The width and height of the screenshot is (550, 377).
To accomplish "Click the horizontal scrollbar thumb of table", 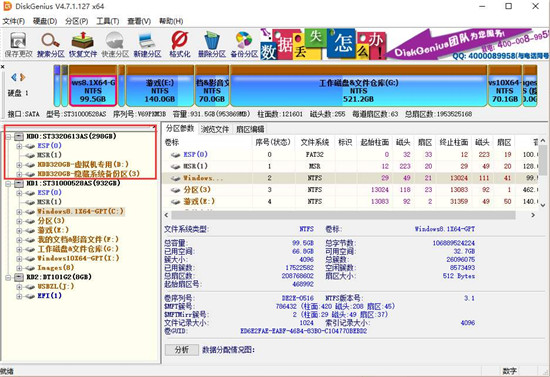I will click(x=343, y=215).
